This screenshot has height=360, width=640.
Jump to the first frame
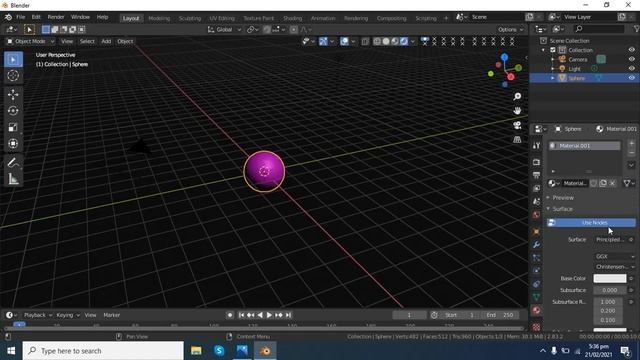click(241, 315)
